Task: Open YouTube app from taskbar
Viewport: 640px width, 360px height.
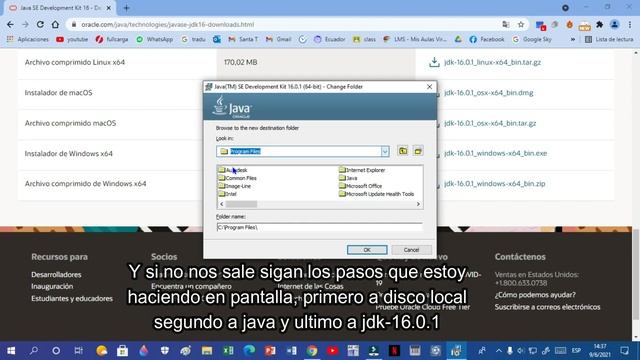Action: 332,351
